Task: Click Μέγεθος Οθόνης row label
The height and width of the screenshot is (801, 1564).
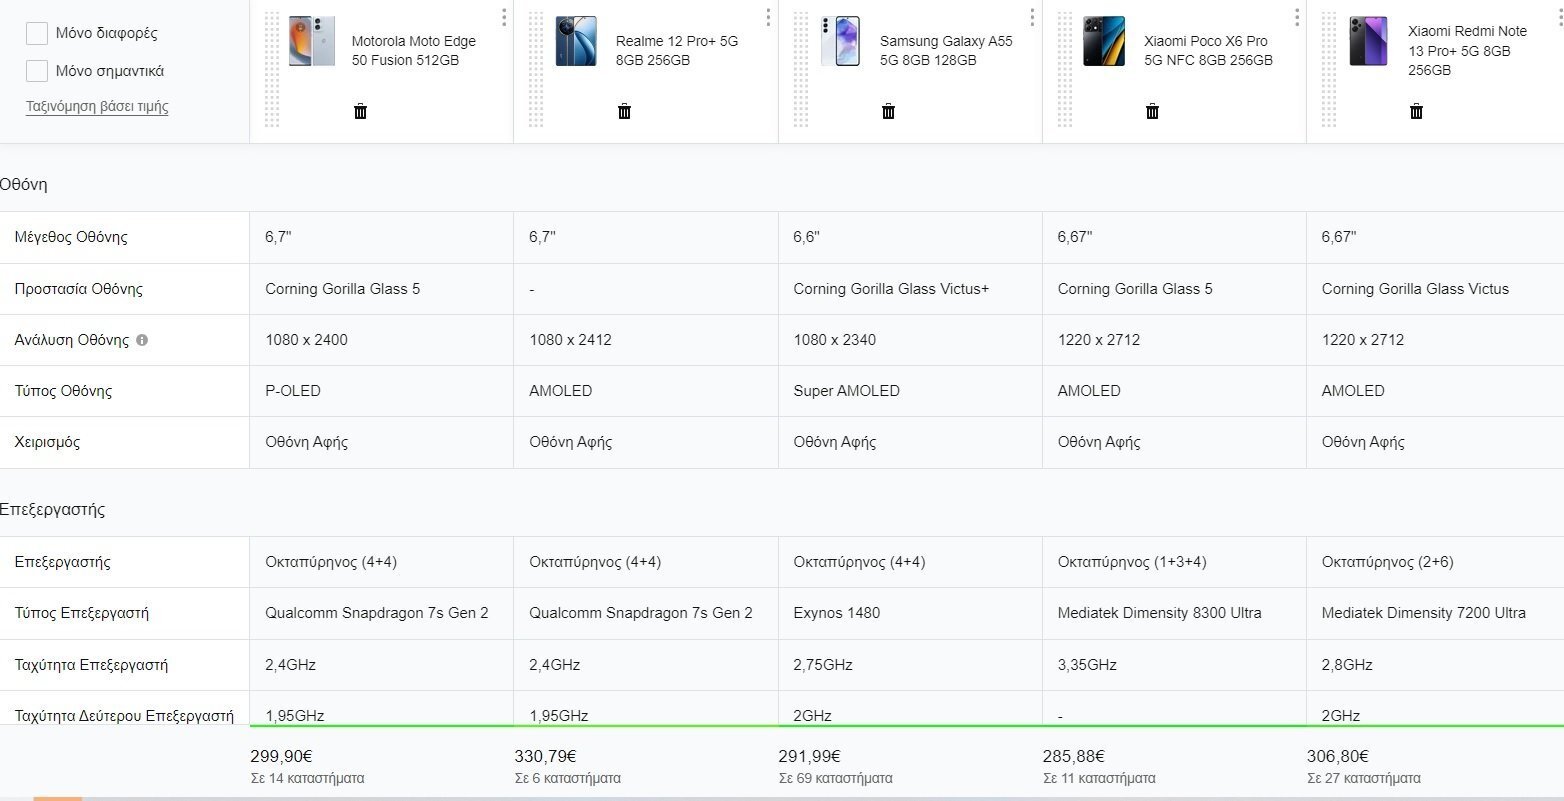Action: coord(71,237)
